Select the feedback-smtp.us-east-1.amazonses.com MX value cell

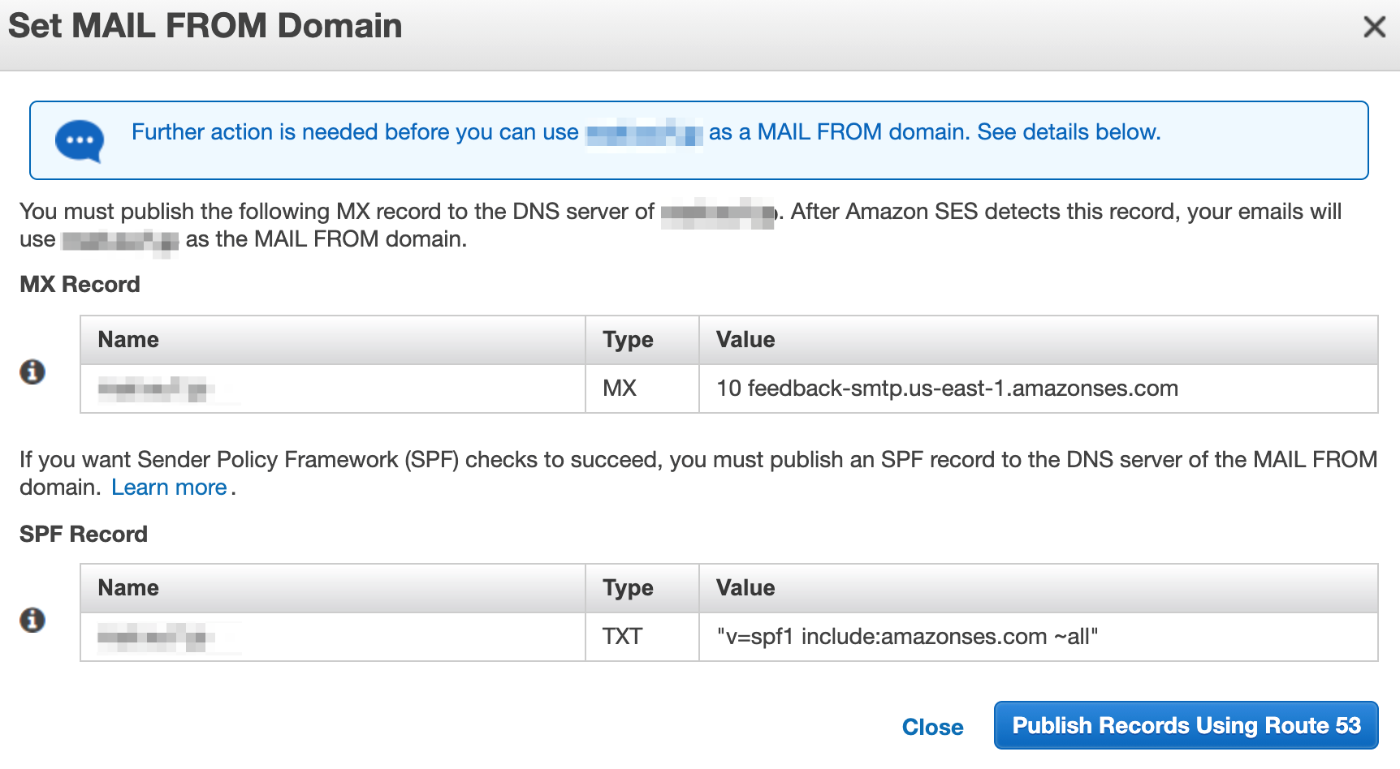point(1038,389)
